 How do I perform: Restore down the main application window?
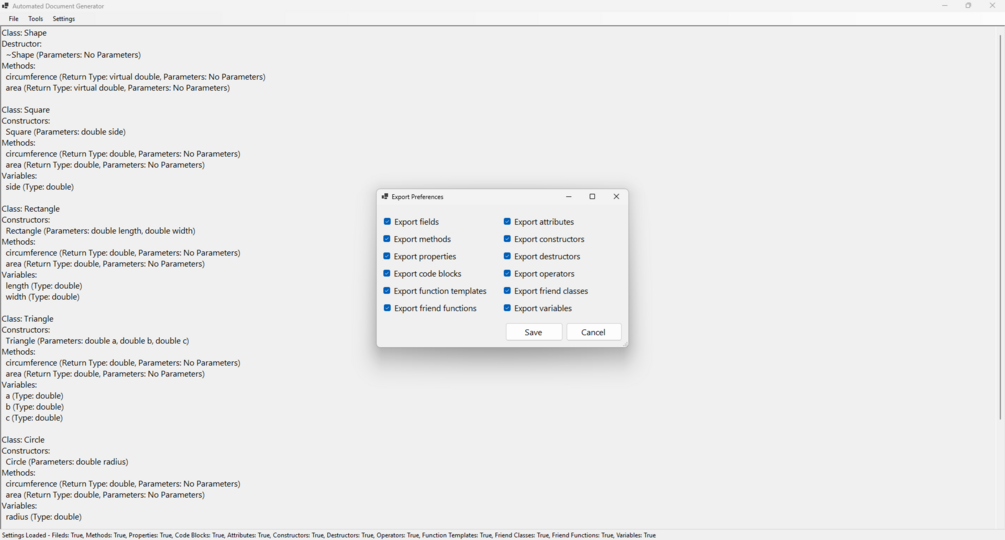tap(968, 6)
